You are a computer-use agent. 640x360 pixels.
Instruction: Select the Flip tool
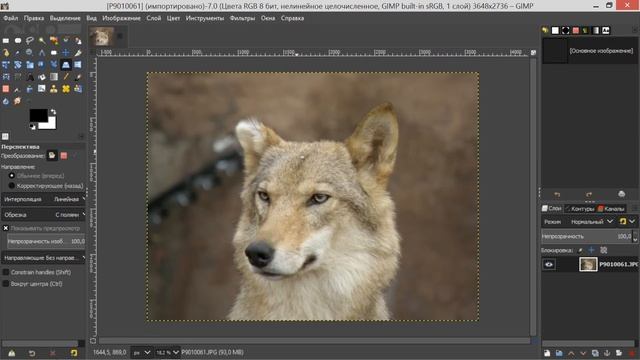78,64
